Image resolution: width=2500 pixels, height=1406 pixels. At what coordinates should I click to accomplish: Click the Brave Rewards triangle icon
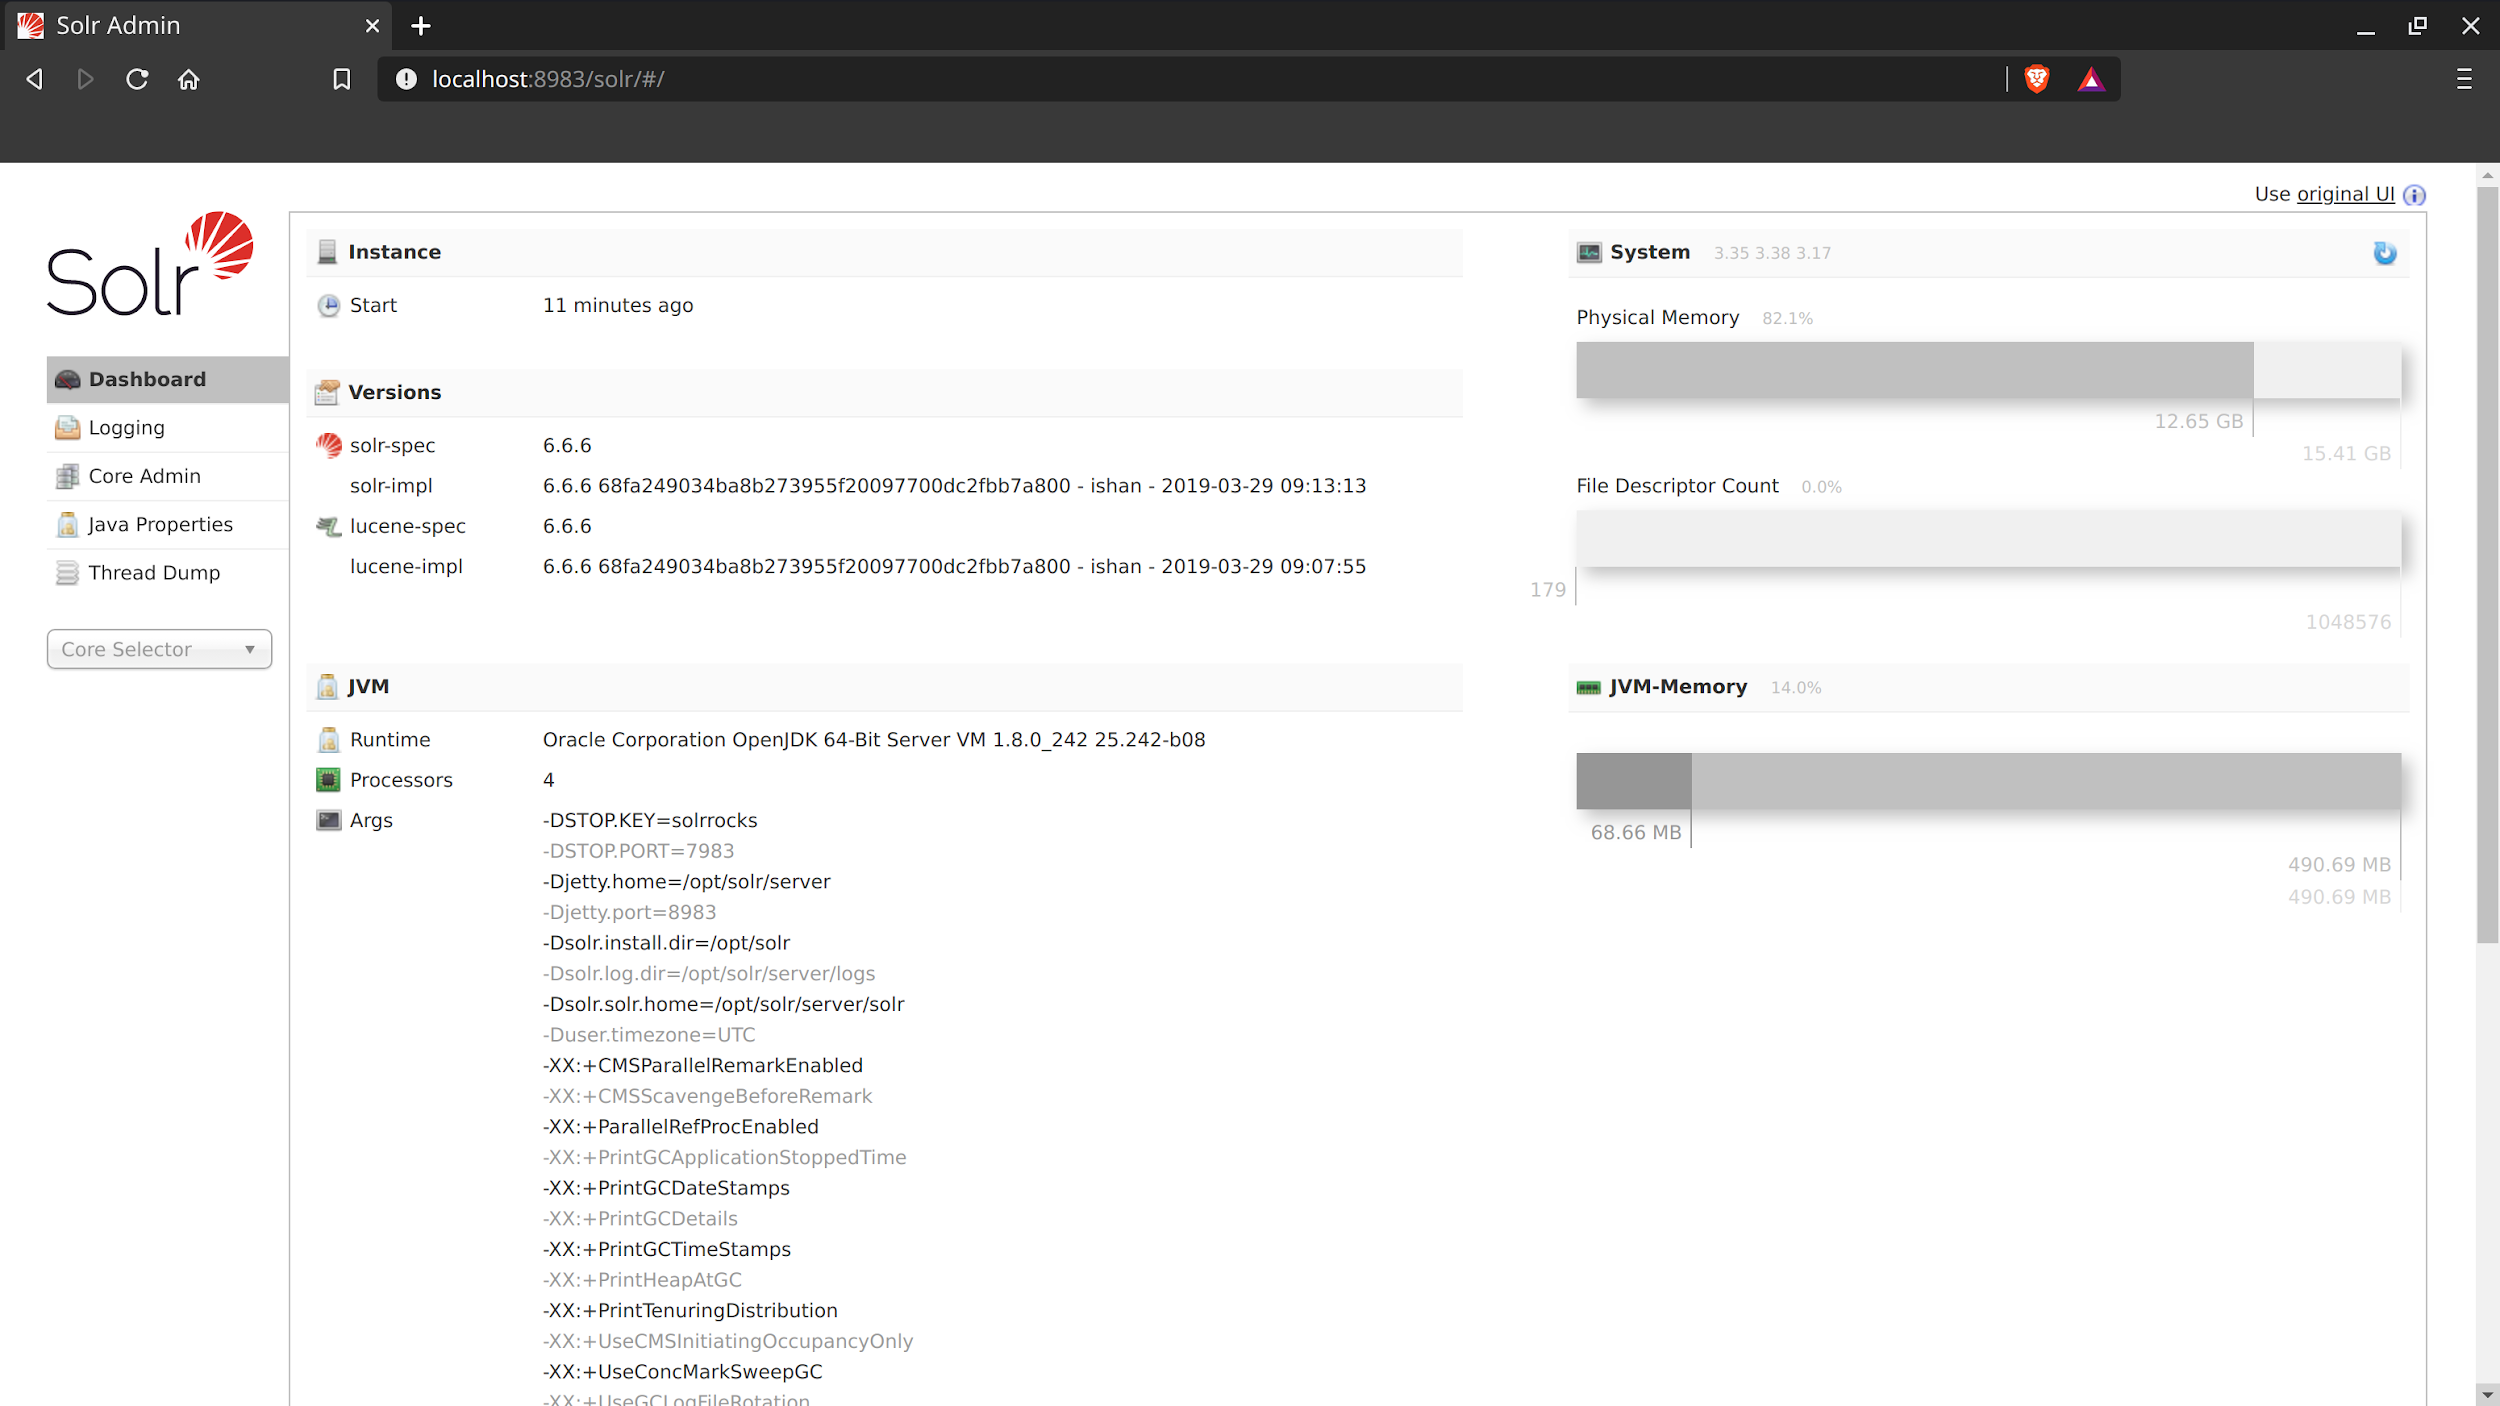tap(2090, 79)
